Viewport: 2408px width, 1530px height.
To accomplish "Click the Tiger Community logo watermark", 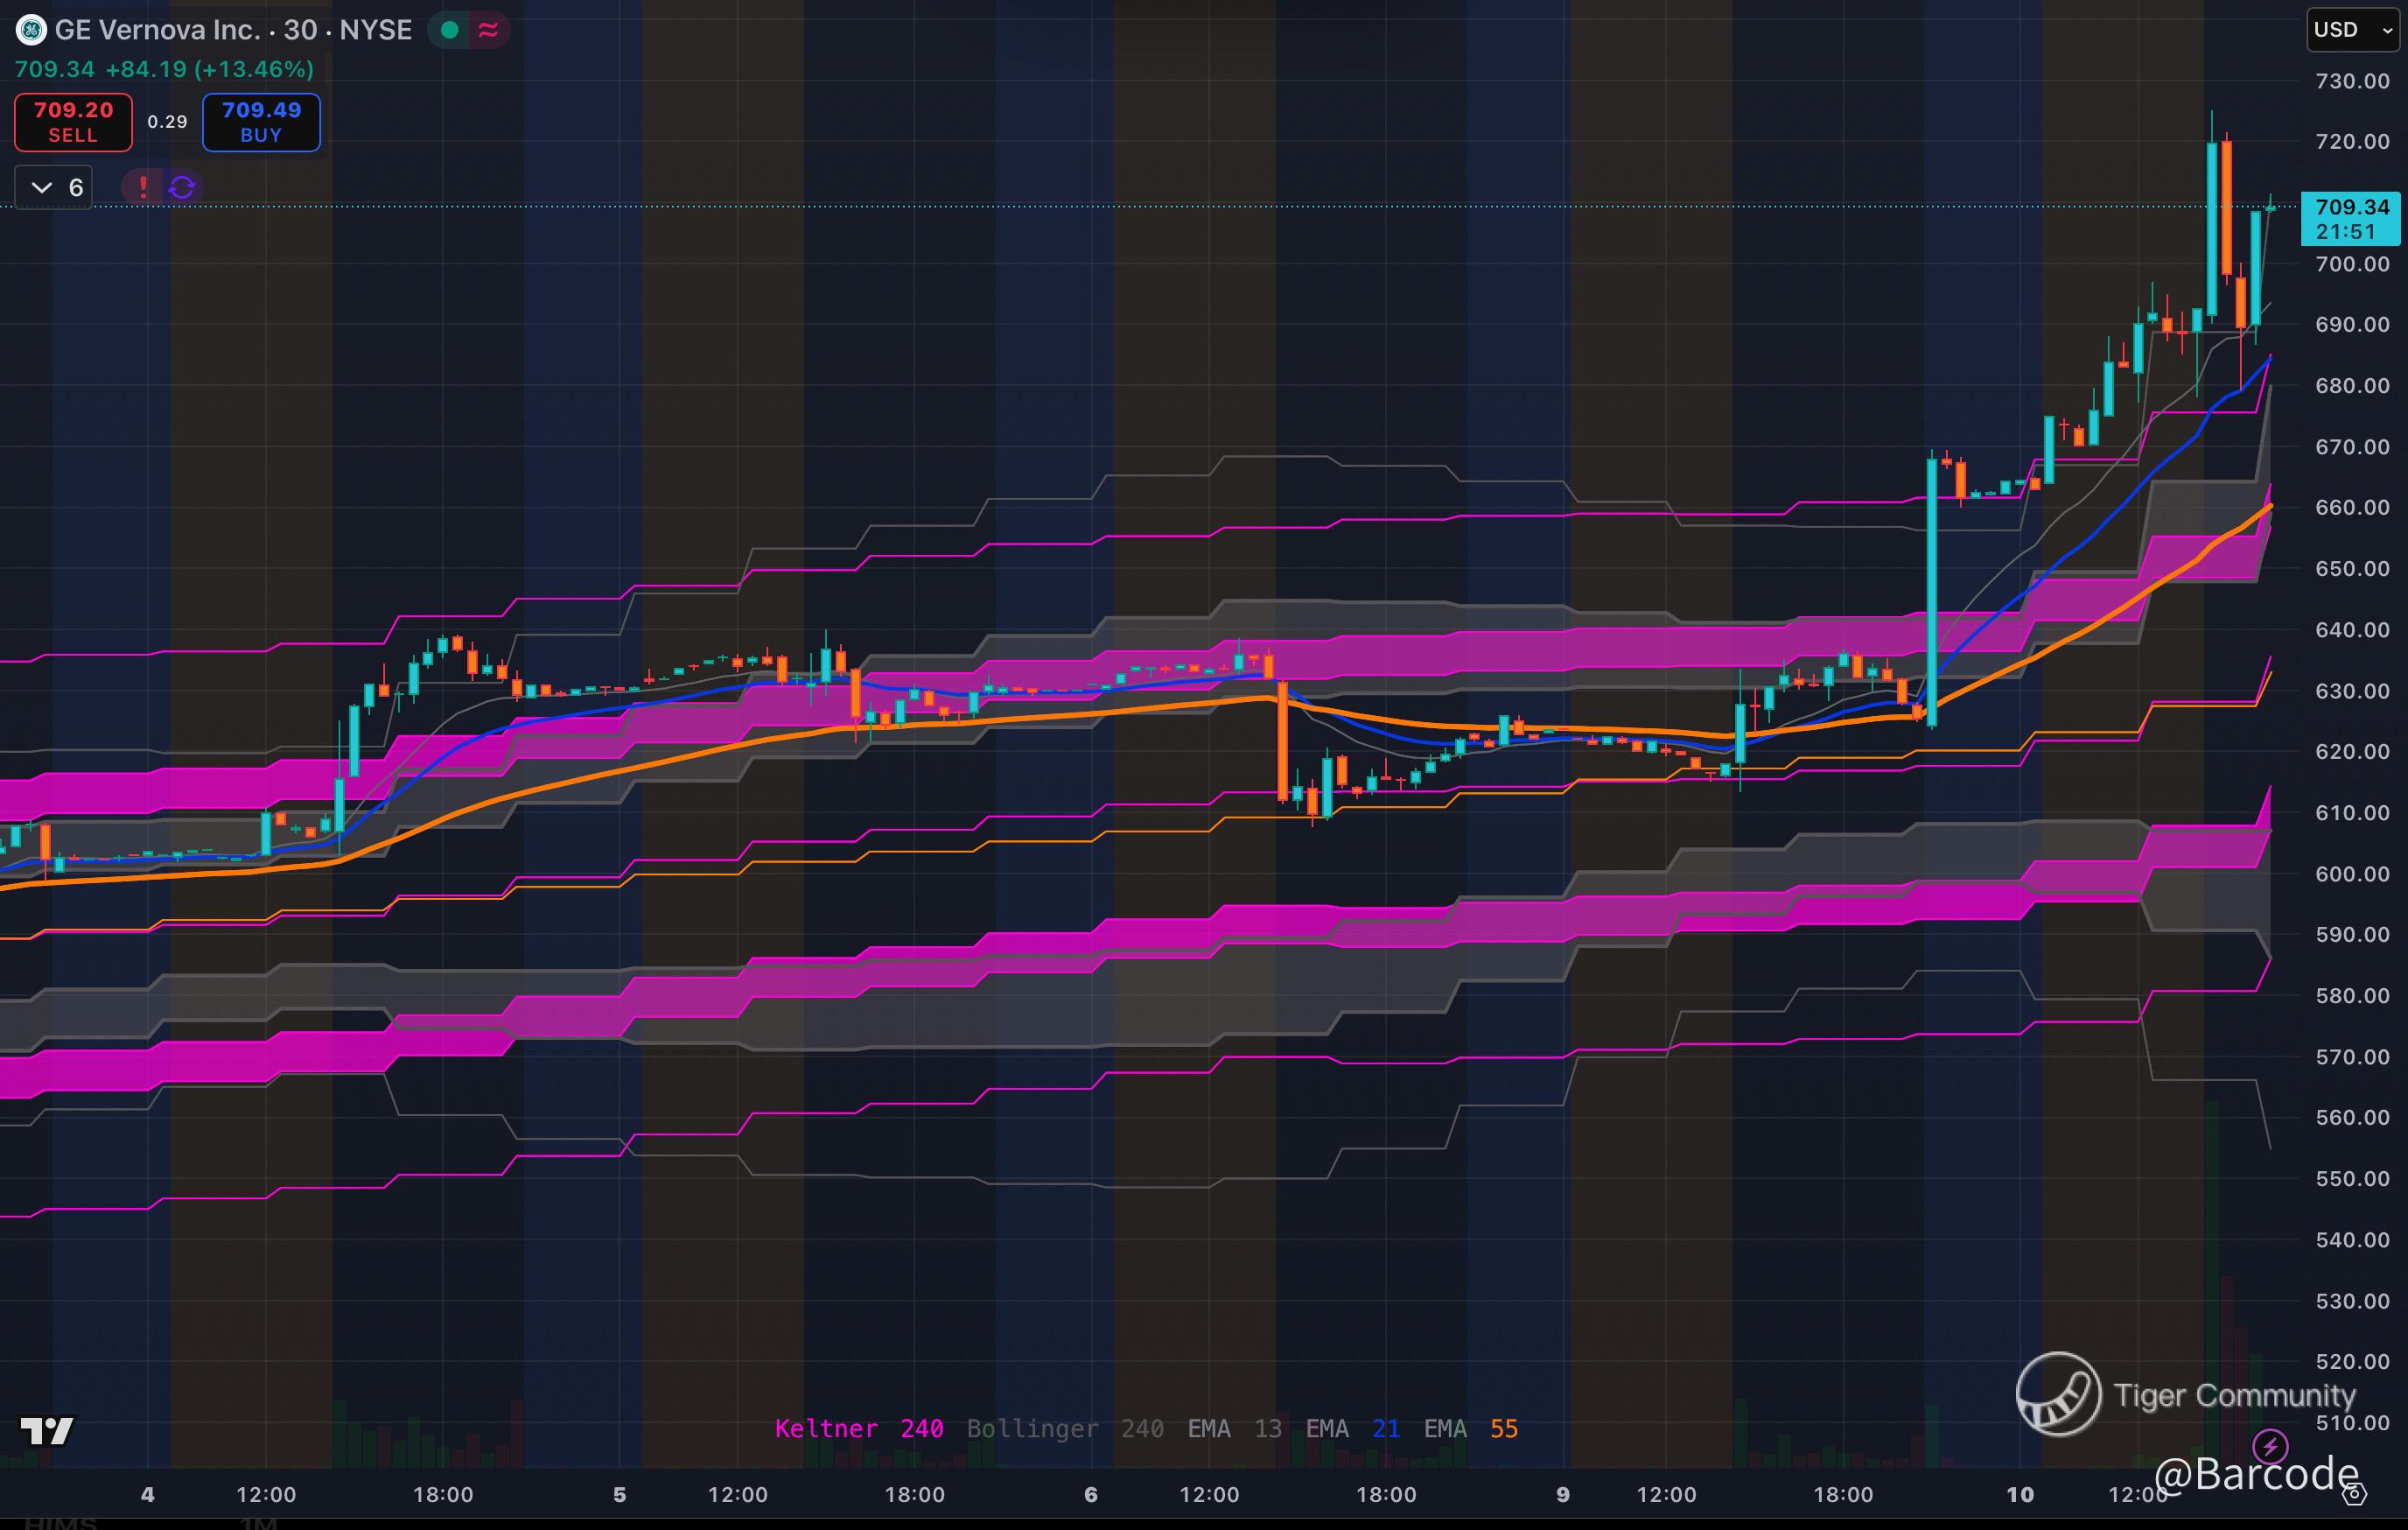I will pos(2058,1394).
